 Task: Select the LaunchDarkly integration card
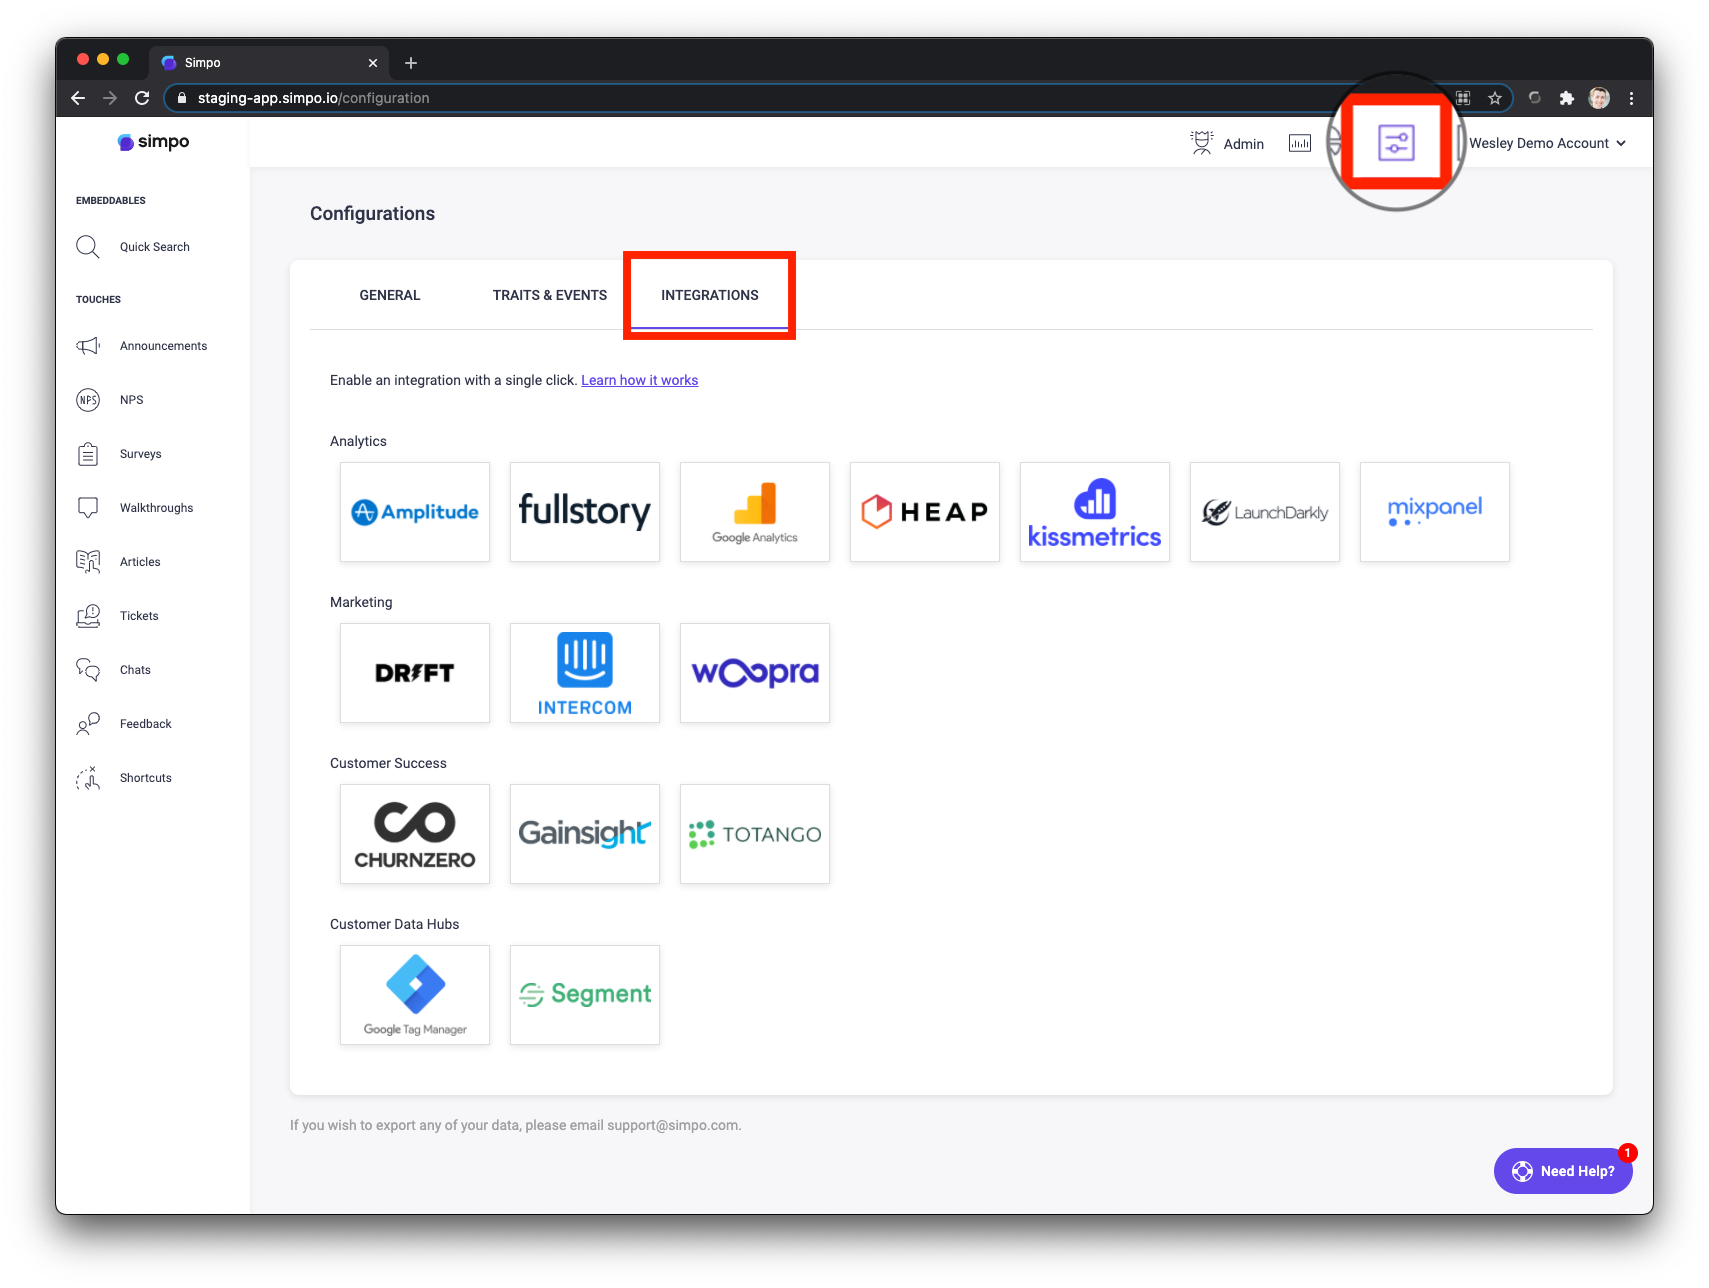(x=1265, y=512)
